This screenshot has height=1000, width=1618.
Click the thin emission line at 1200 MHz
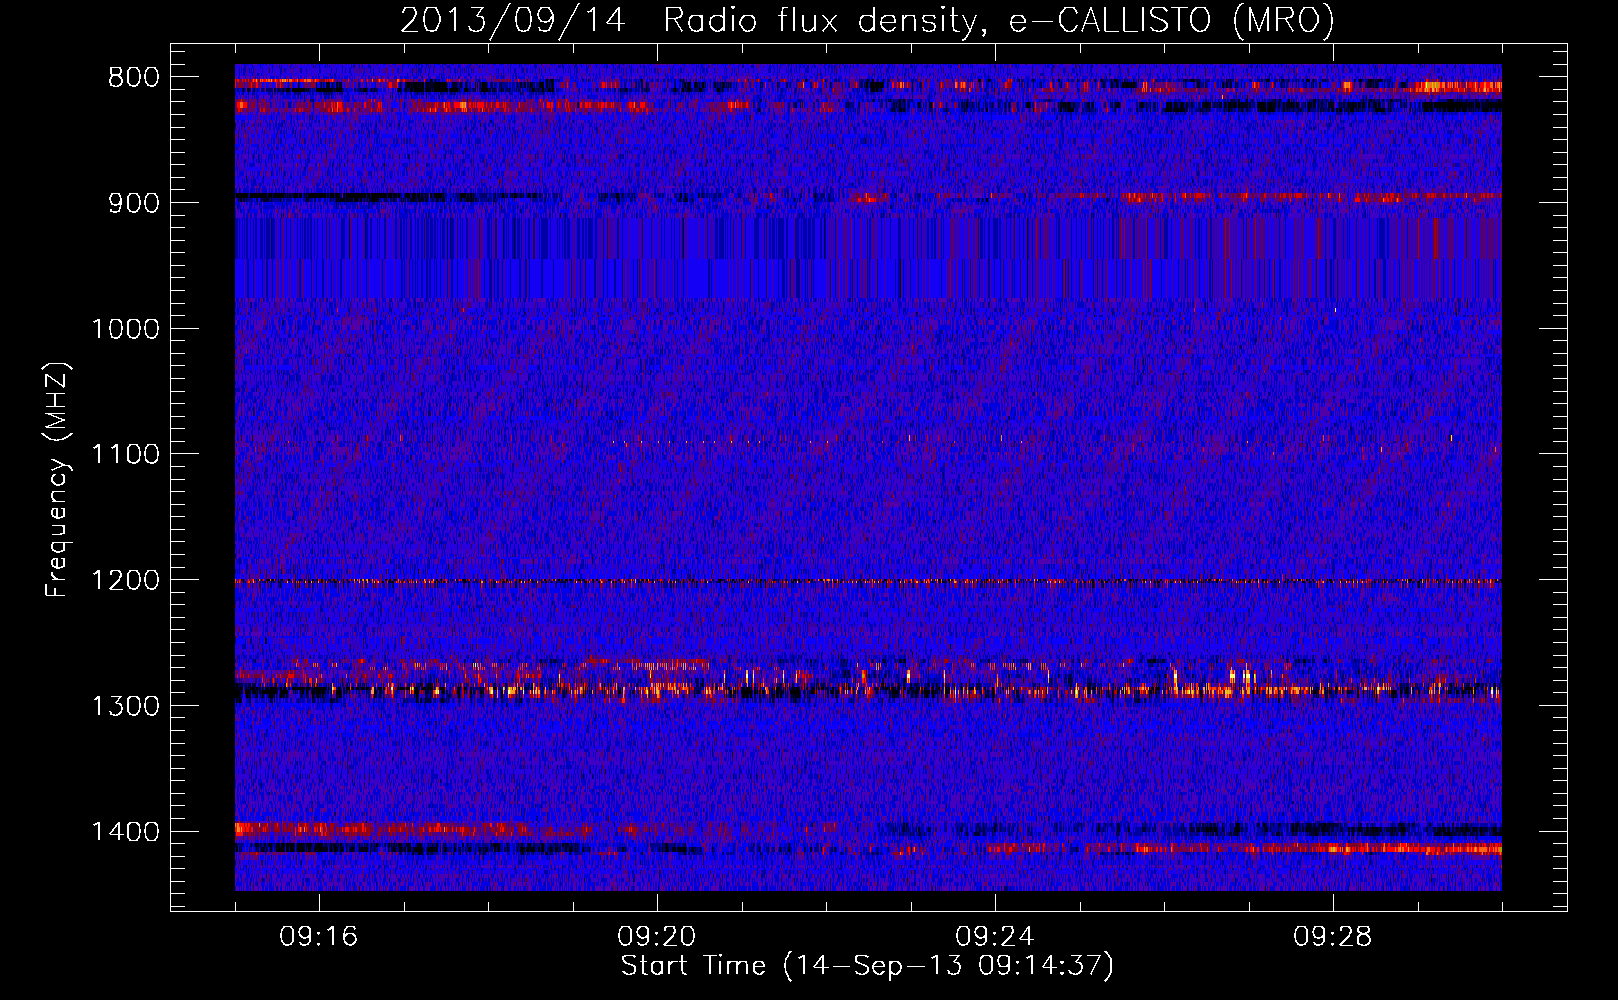pos(868,581)
